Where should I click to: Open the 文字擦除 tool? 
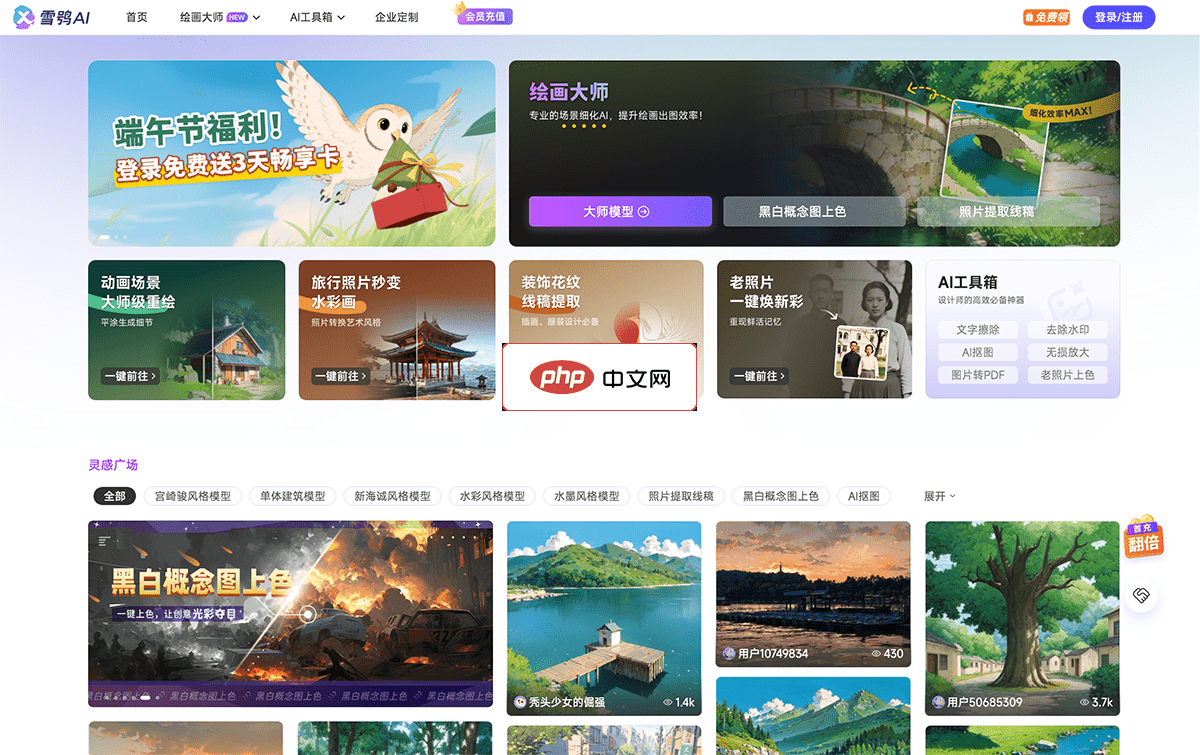(978, 330)
